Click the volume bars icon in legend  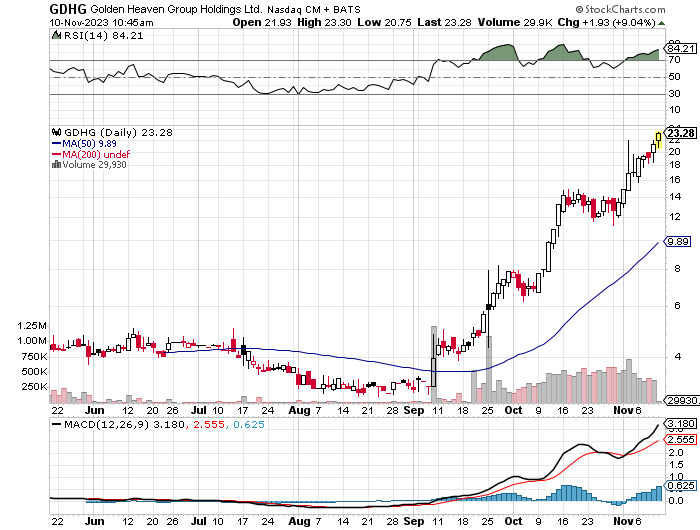click(x=57, y=164)
